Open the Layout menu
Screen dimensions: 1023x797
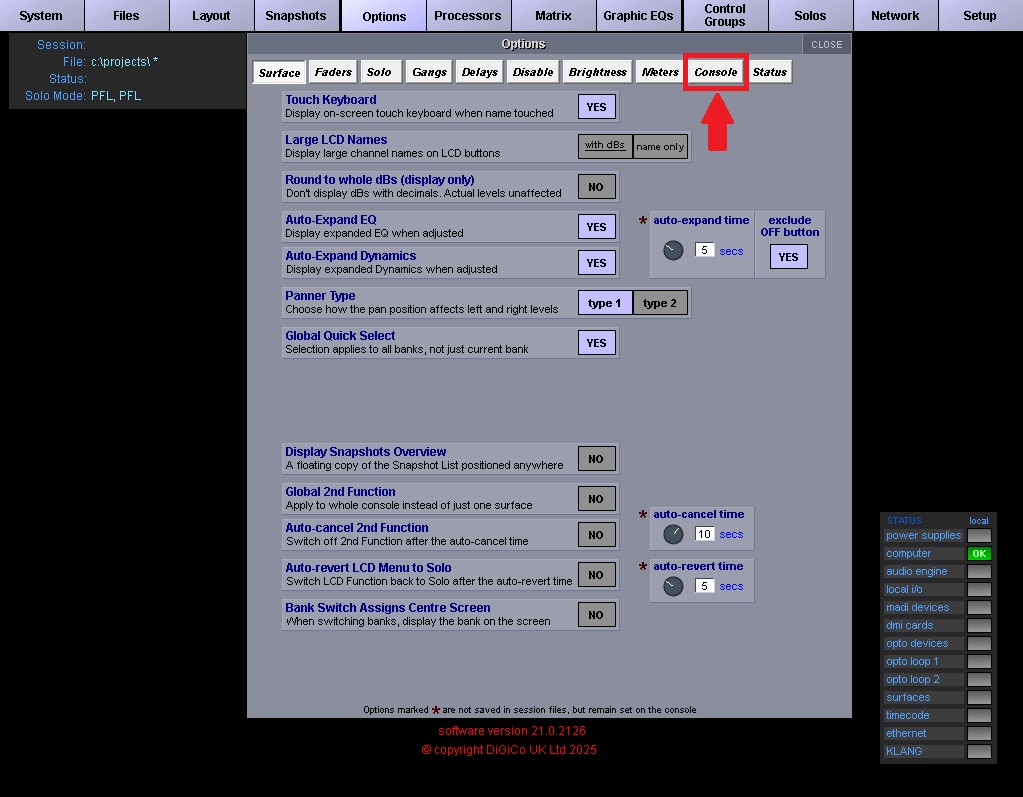(211, 16)
